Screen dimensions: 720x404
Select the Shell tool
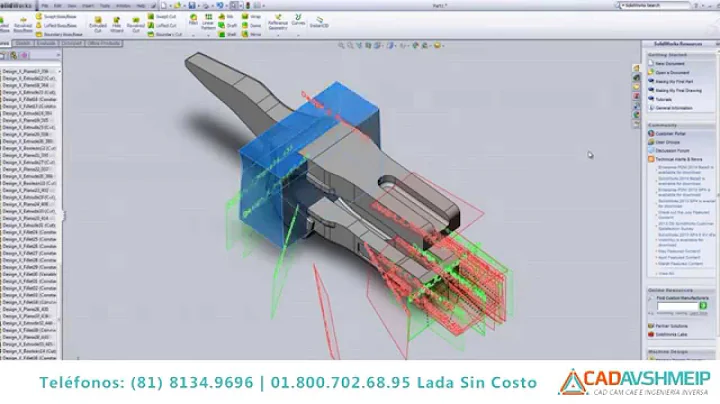227,34
